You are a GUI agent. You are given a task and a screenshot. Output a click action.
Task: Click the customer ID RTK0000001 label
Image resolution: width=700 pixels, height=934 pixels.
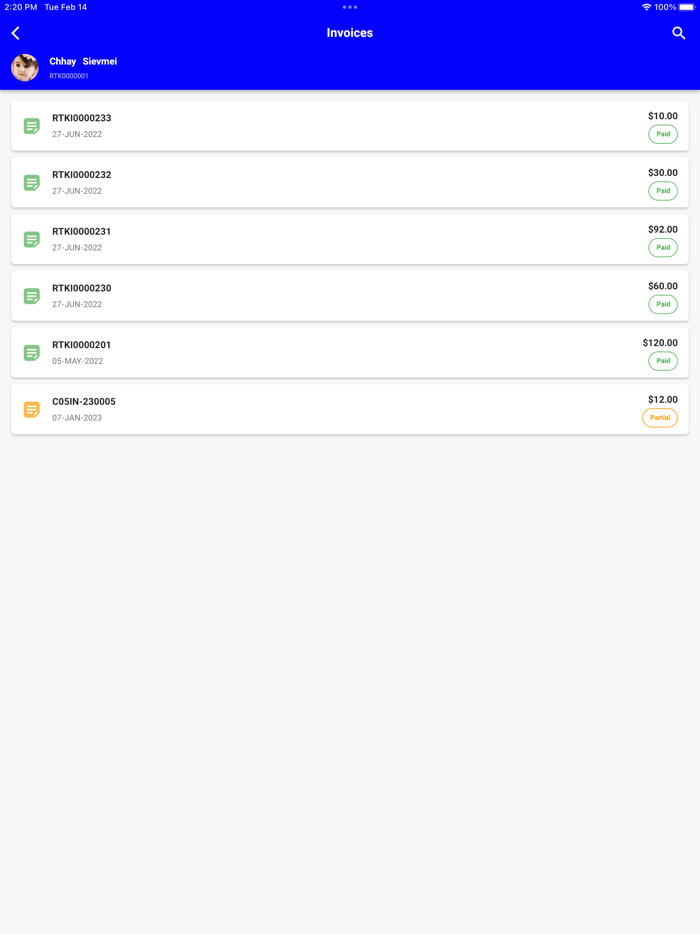coord(69,75)
